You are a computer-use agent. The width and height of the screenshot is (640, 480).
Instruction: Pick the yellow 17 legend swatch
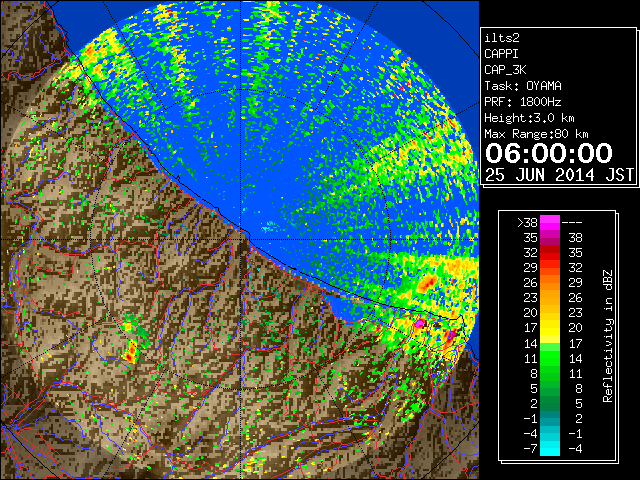[550, 328]
